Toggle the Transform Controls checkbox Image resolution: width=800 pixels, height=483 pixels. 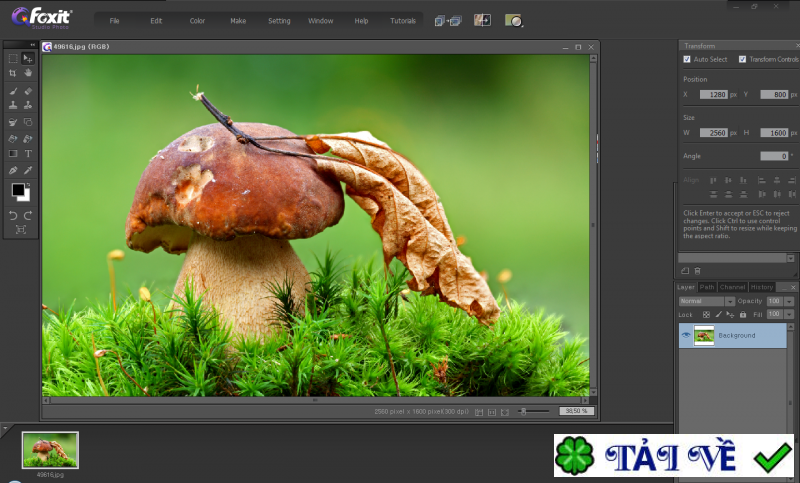tap(742, 60)
